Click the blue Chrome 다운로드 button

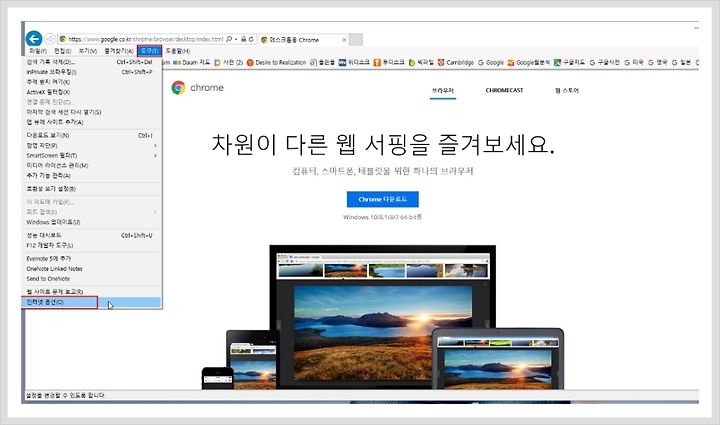tap(382, 199)
